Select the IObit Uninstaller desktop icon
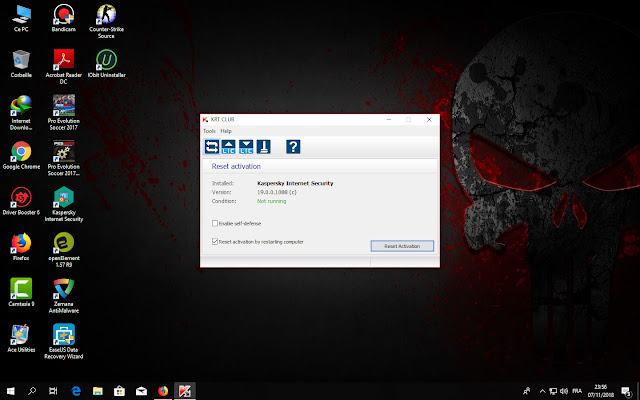Screen dimensions: 640x400 [x=106, y=64]
